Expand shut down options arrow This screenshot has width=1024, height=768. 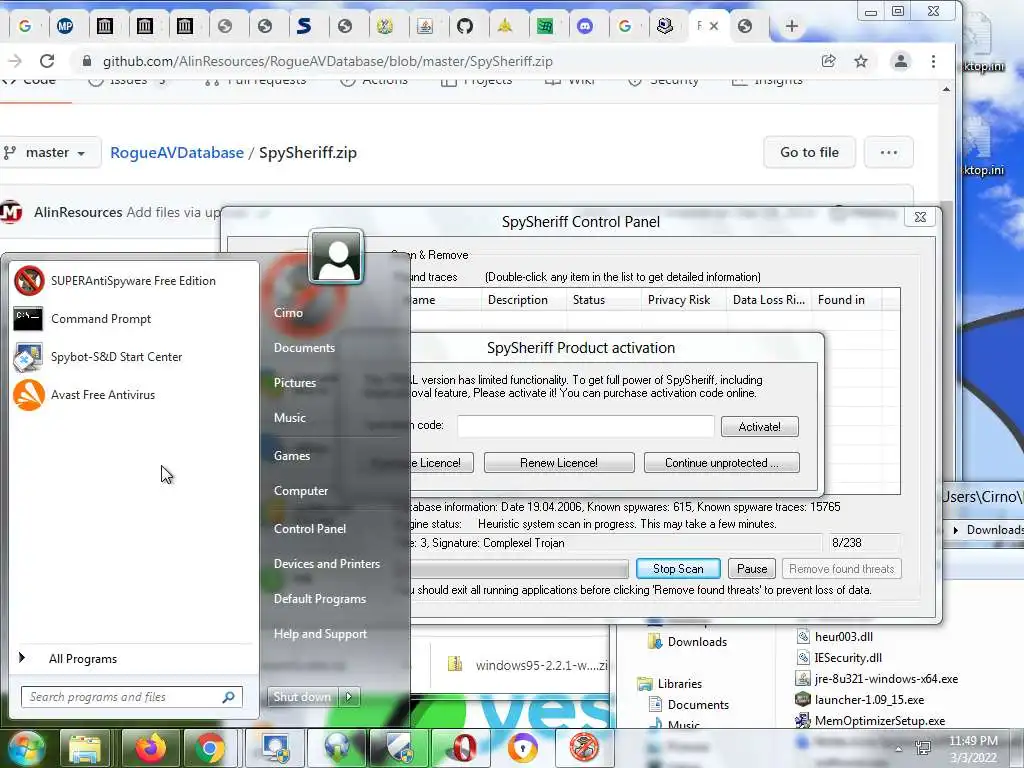[349, 697]
